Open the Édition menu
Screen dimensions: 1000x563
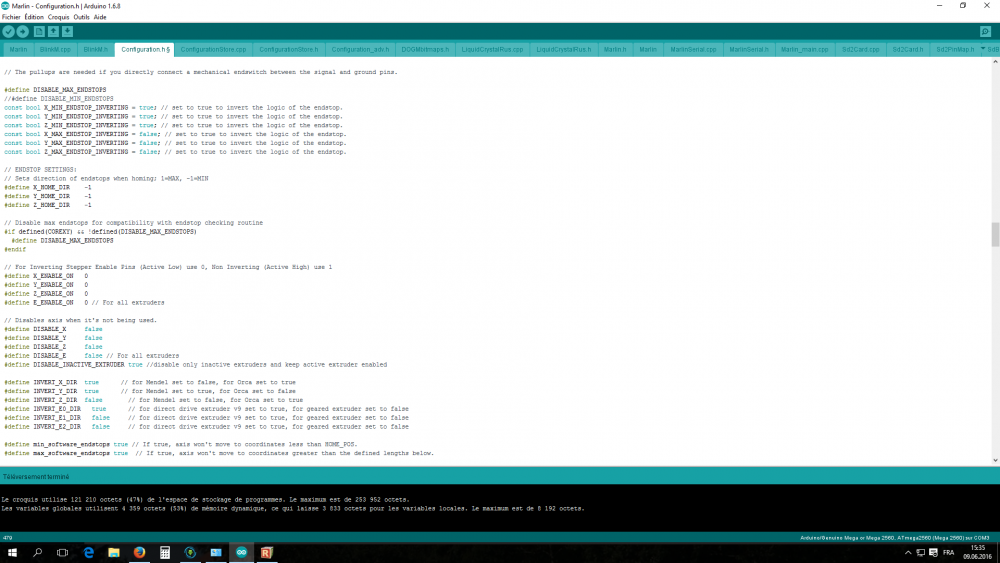[34, 17]
